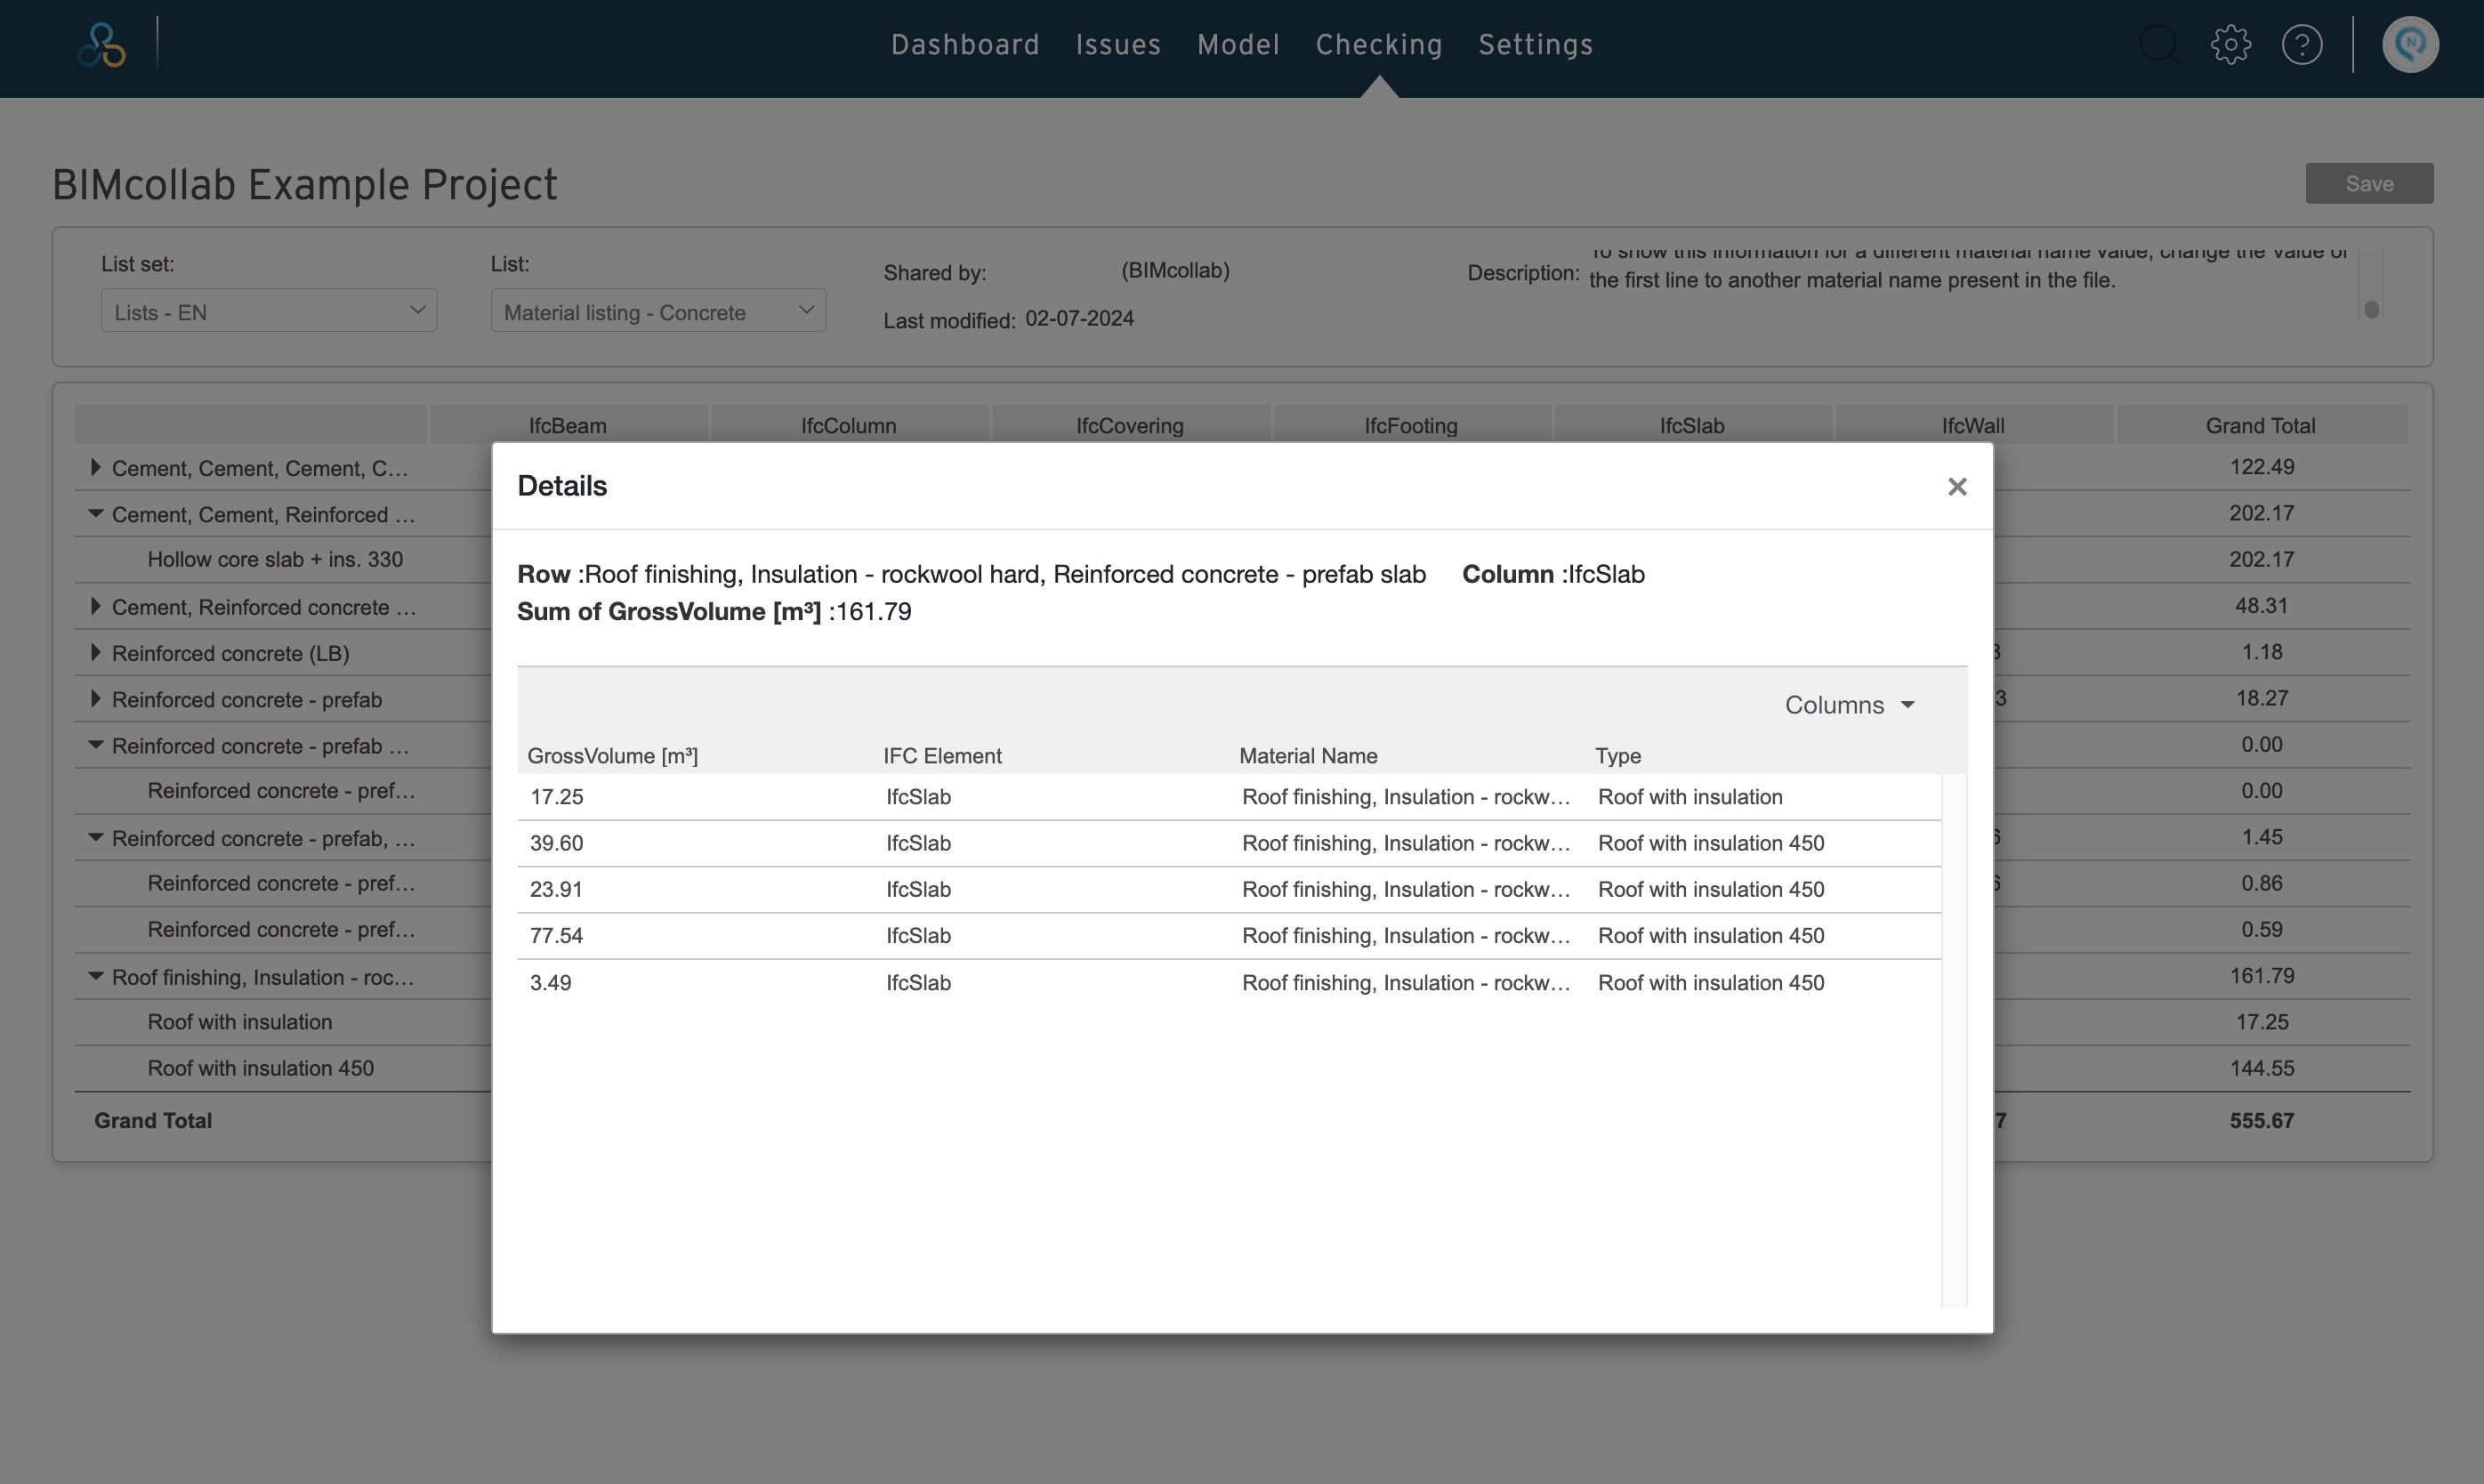Image resolution: width=2484 pixels, height=1484 pixels.
Task: Go to the Checking tab
Action: 1379,45
